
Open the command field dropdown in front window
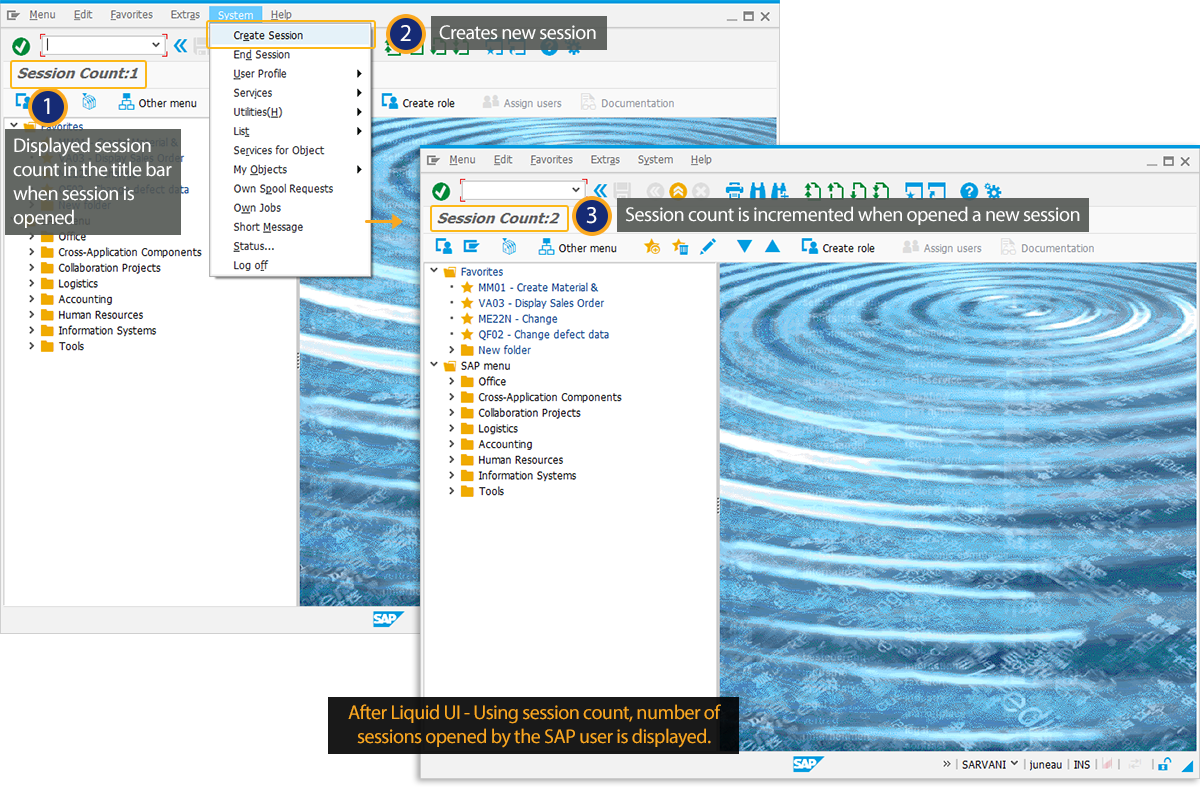[576, 190]
